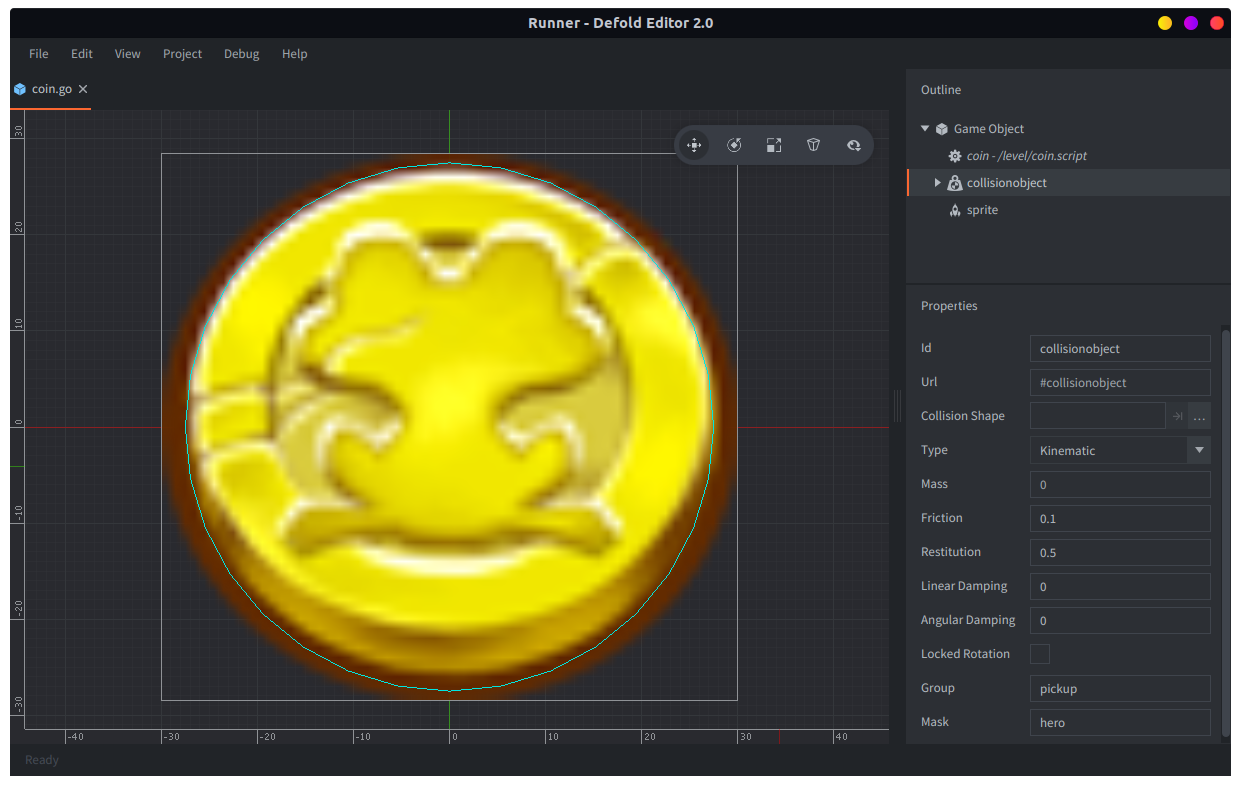
Task: Select the Scale tool in the scene toolbar
Action: [773, 145]
